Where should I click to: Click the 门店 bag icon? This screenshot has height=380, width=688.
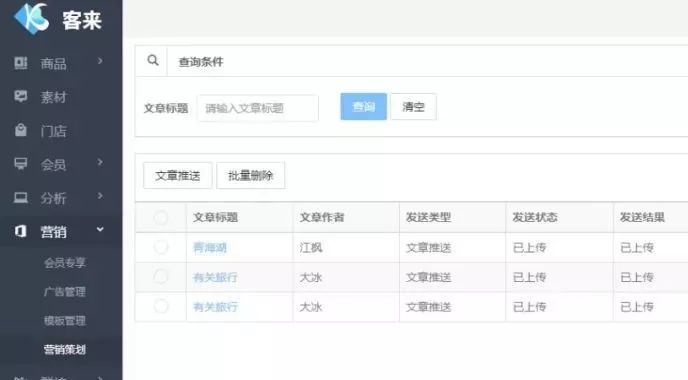point(21,130)
